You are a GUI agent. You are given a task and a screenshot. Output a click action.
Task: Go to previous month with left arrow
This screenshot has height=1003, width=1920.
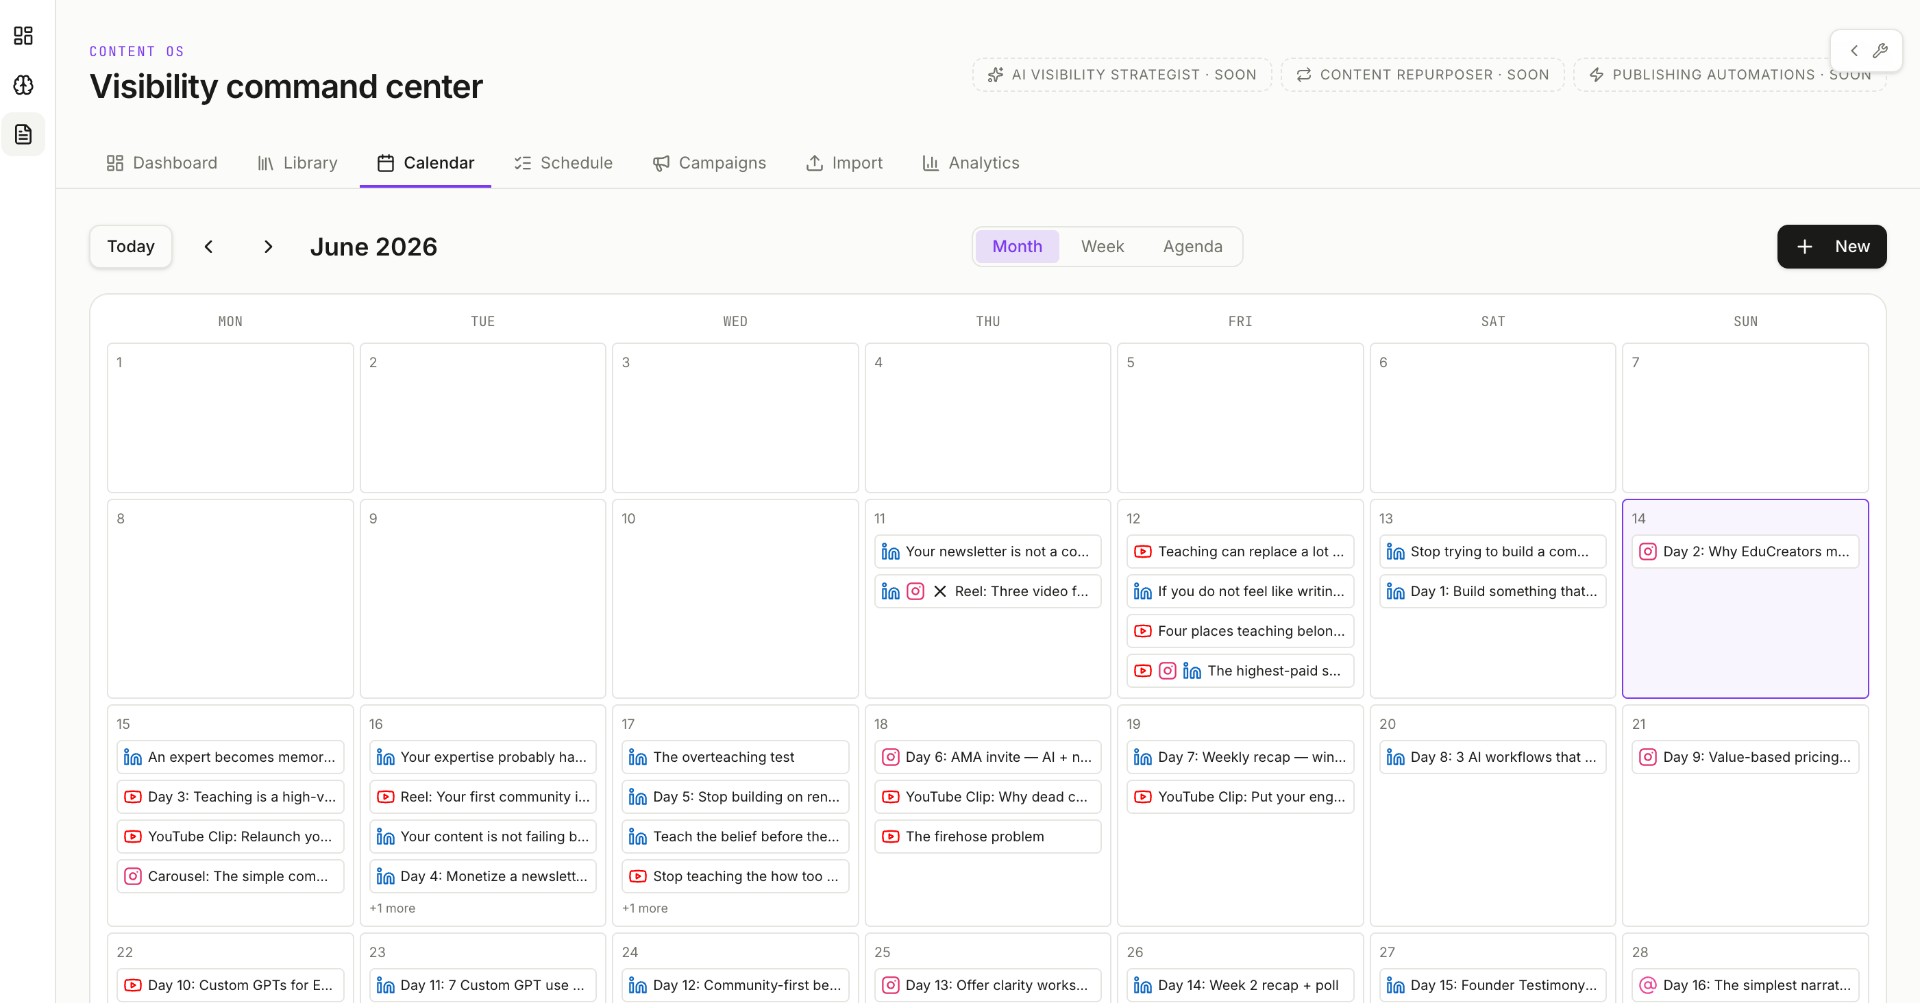click(209, 247)
